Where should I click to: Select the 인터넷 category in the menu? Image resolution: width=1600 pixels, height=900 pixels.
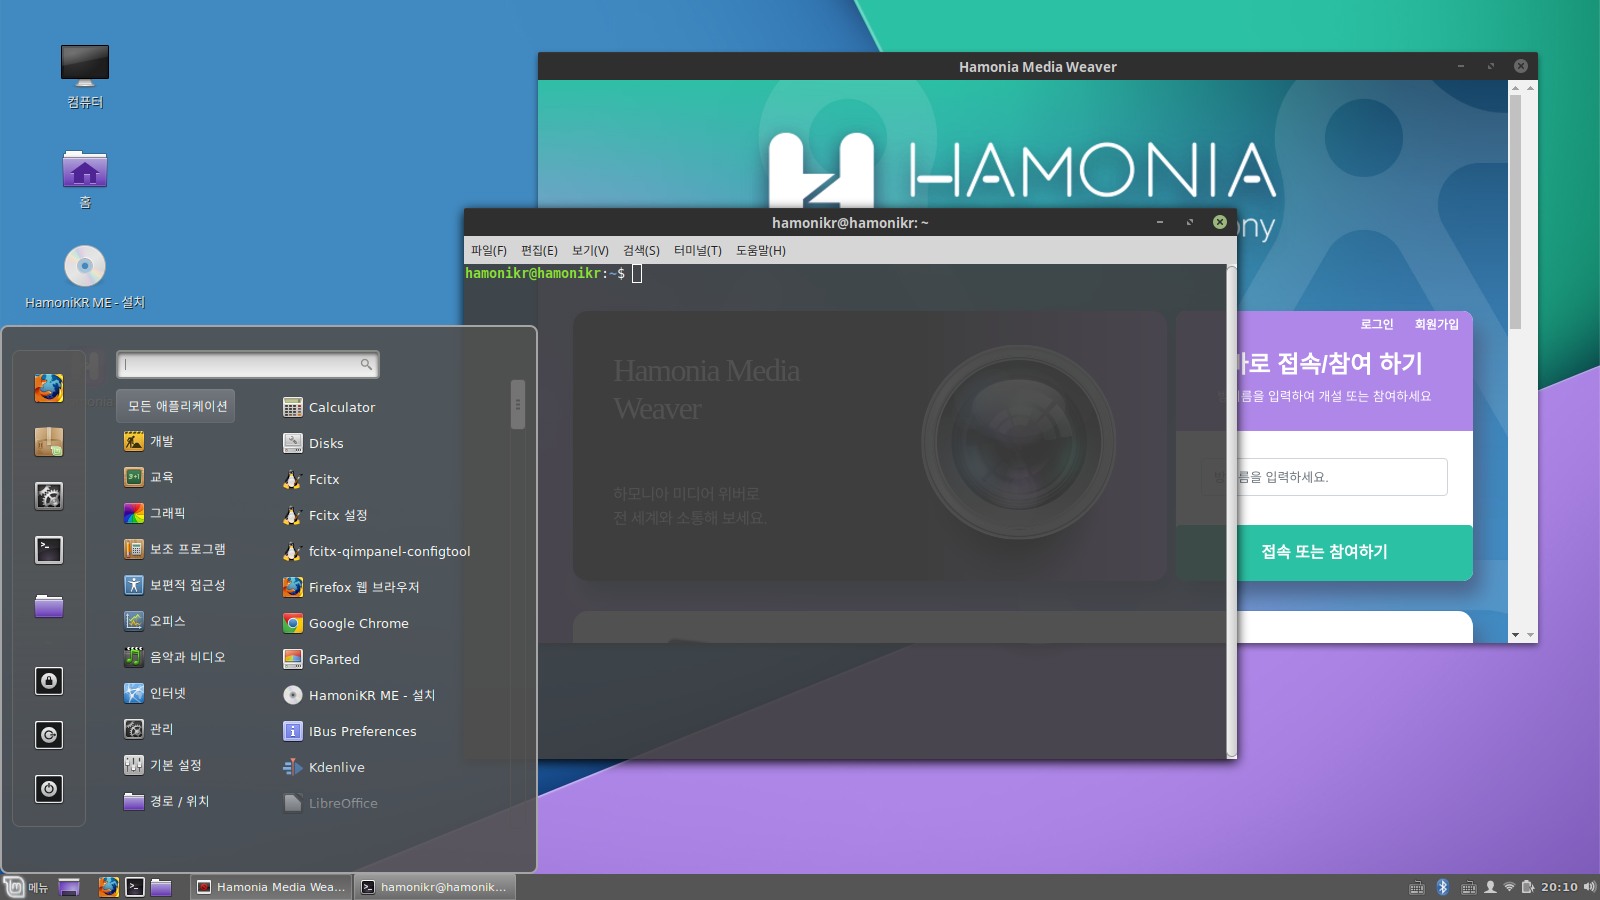(167, 694)
